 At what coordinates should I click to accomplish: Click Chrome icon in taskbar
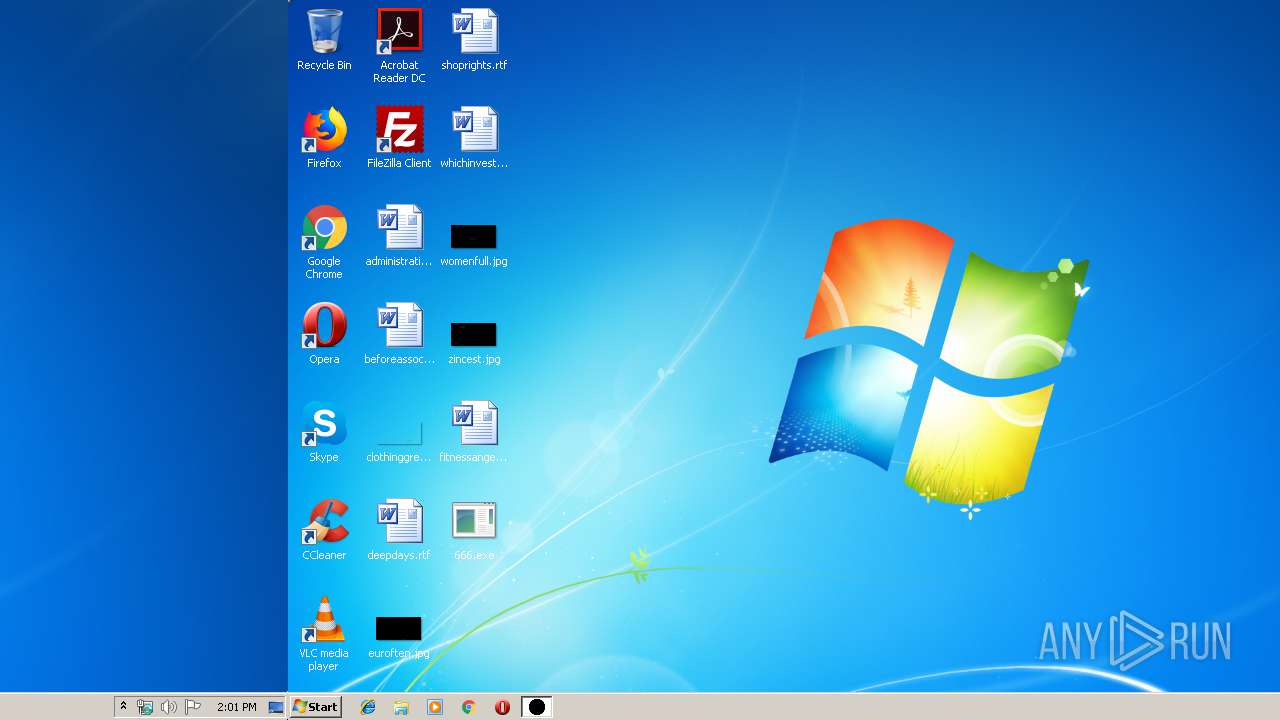point(468,707)
